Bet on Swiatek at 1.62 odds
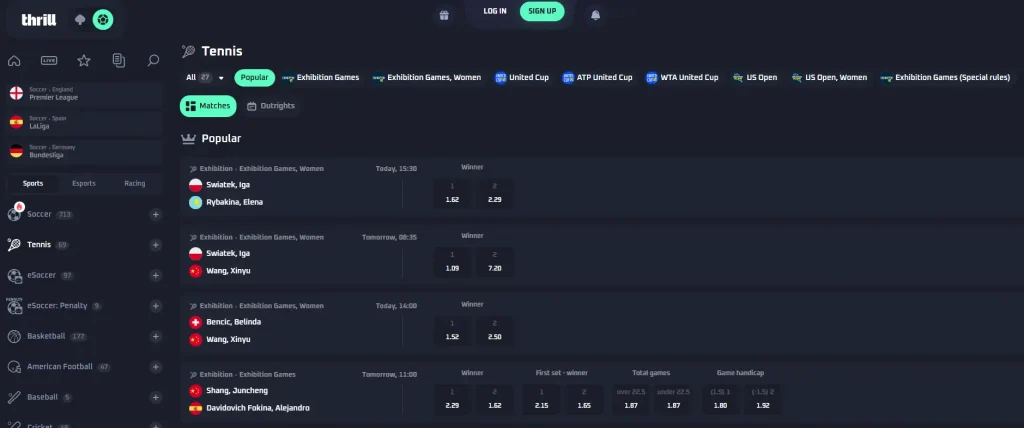 click(452, 193)
